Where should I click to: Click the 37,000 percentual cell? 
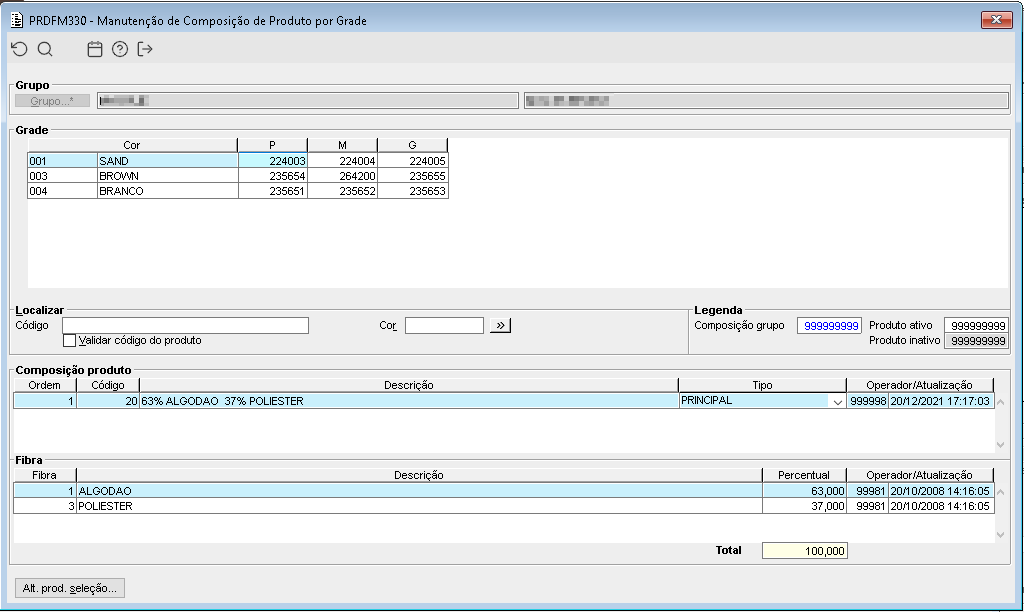805,506
